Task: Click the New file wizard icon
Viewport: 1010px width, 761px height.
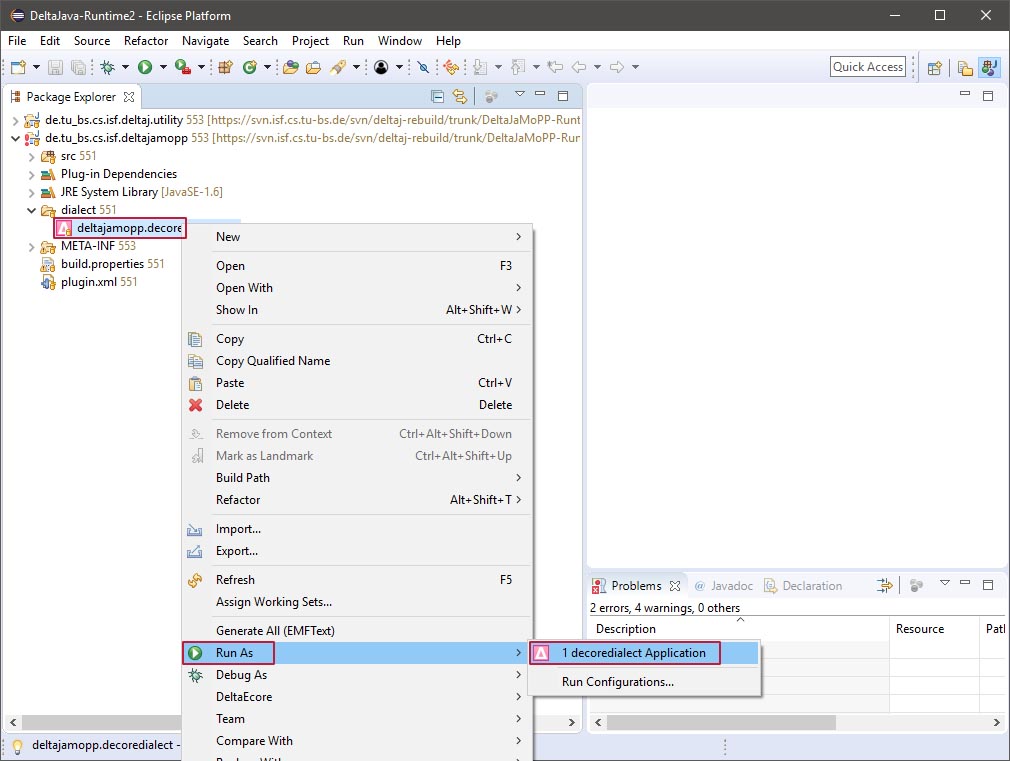Action: click(x=19, y=67)
